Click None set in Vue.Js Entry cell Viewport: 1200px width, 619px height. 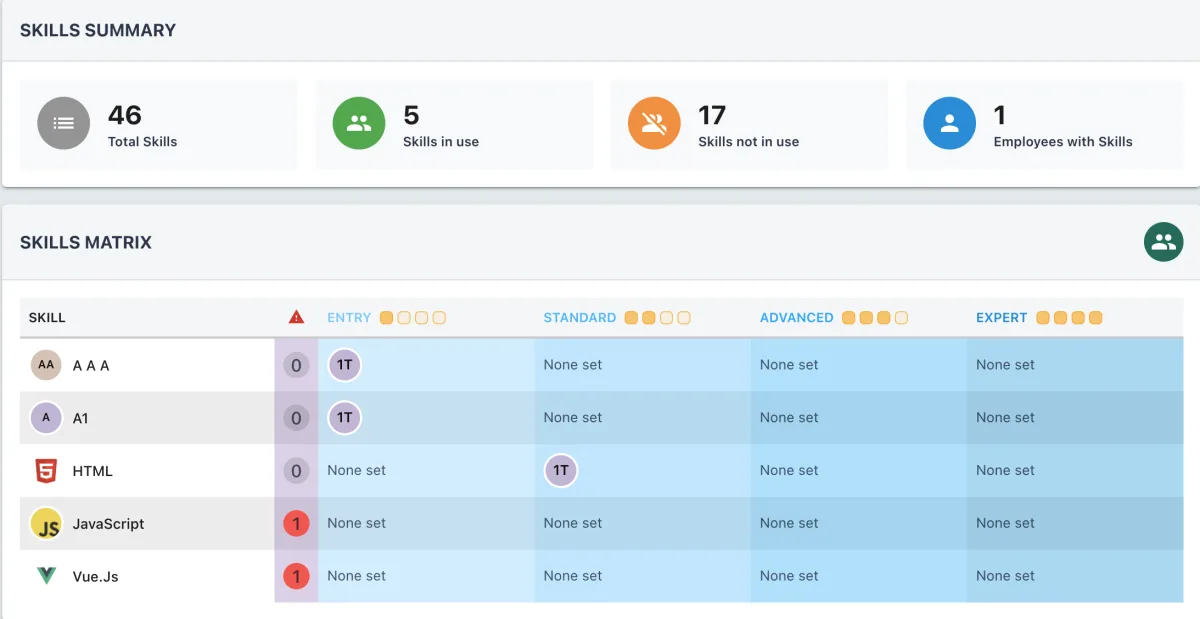point(357,576)
